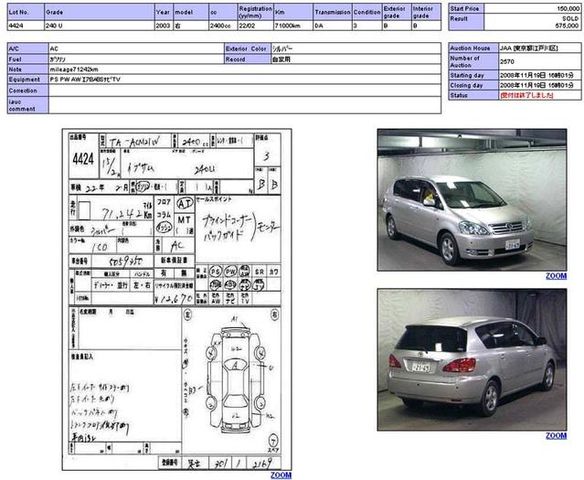Open the front view car photo
The image size is (584, 480).
click(x=472, y=200)
